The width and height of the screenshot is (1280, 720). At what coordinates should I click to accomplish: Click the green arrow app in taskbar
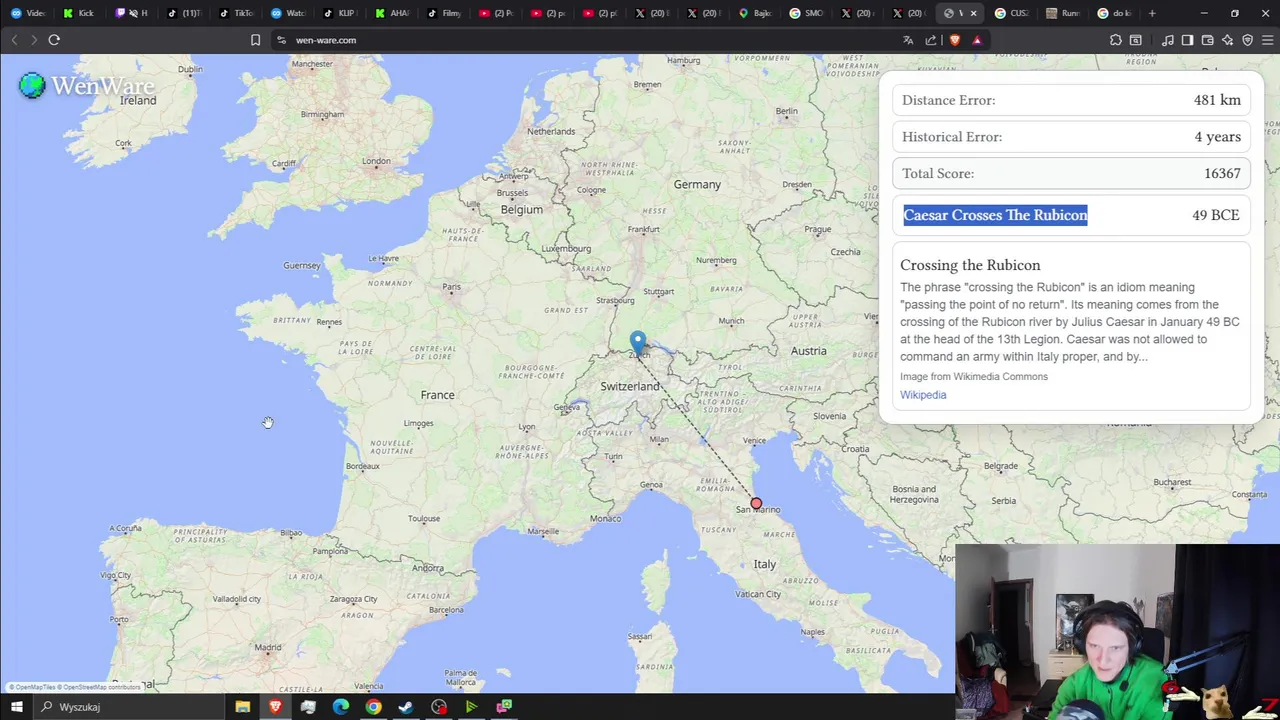(x=471, y=707)
